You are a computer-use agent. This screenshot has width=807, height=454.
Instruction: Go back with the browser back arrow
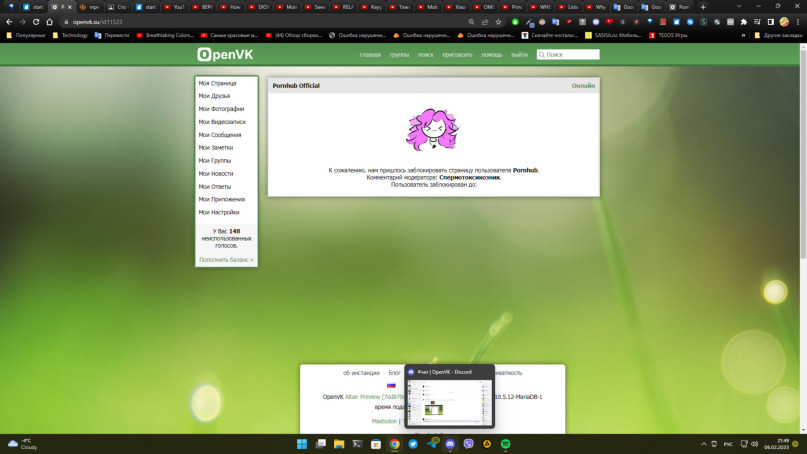tap(9, 22)
